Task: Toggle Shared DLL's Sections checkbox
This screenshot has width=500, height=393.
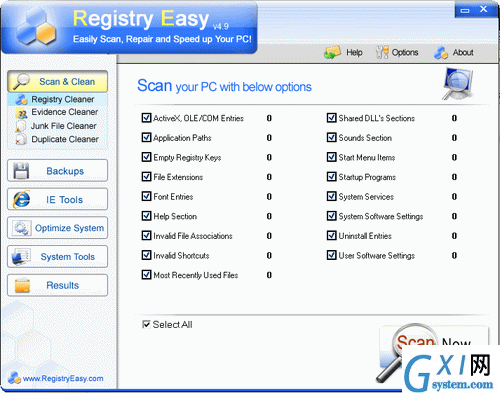Action: (x=331, y=118)
